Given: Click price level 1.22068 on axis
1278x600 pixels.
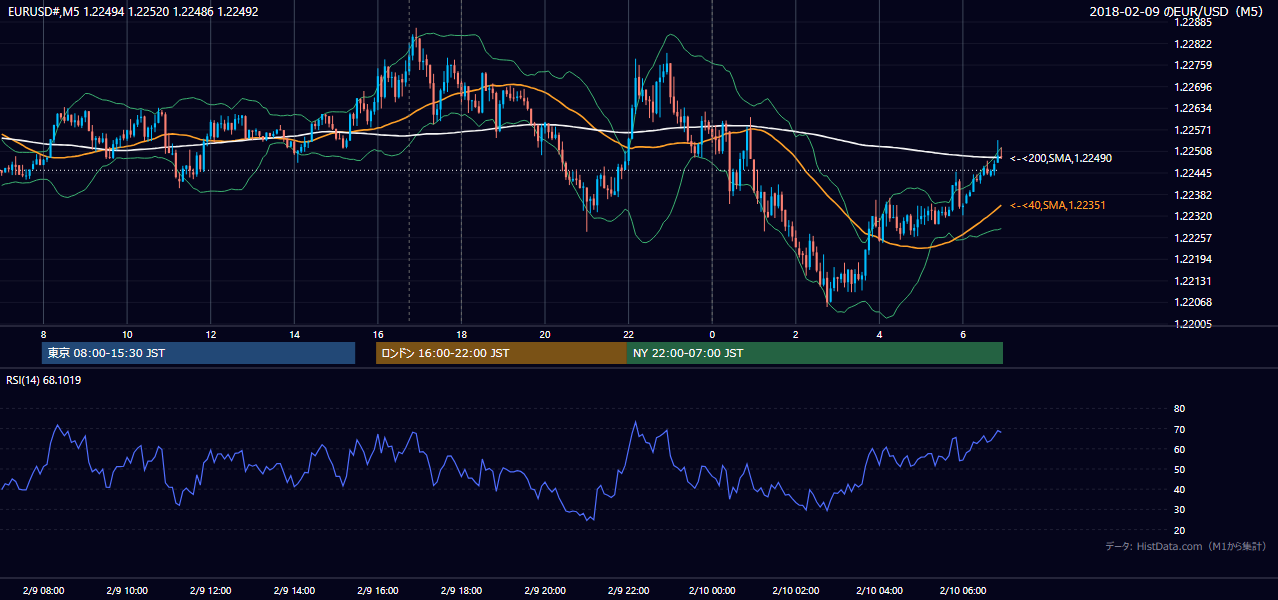Looking at the screenshot, I should [x=1193, y=302].
